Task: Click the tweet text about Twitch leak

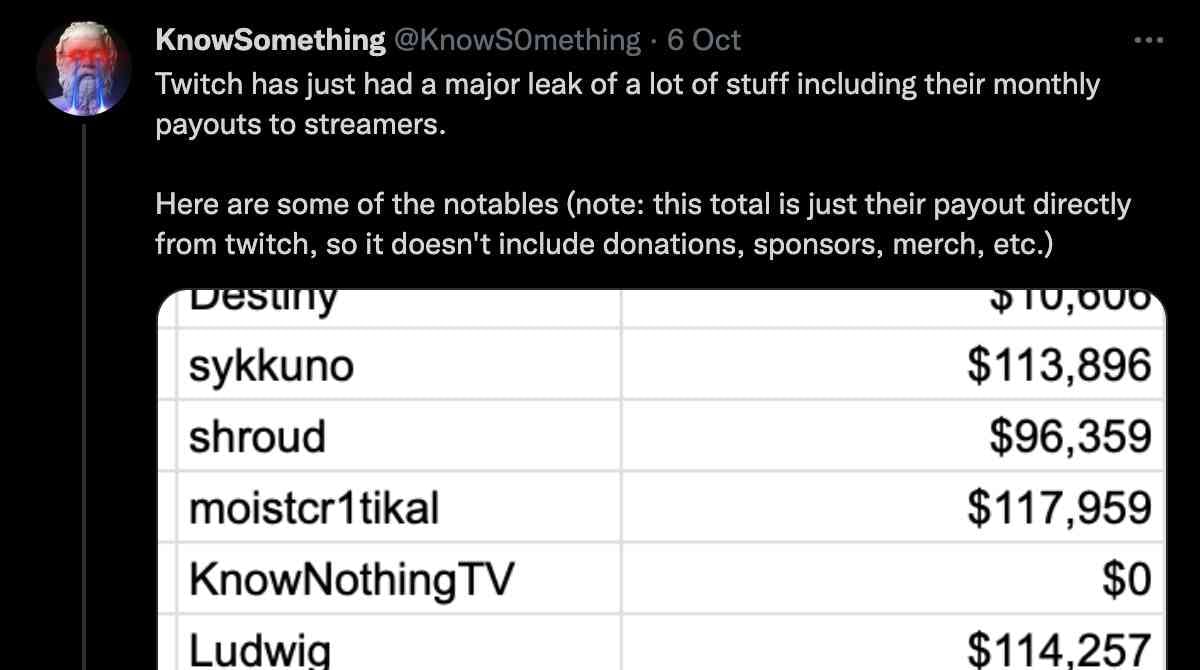Action: click(x=628, y=105)
